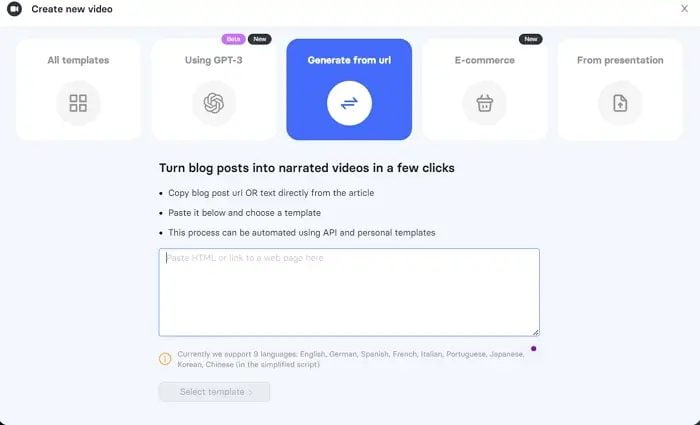The height and width of the screenshot is (425, 700).
Task: Switch to the Using GPT-3 tab
Action: [214, 89]
